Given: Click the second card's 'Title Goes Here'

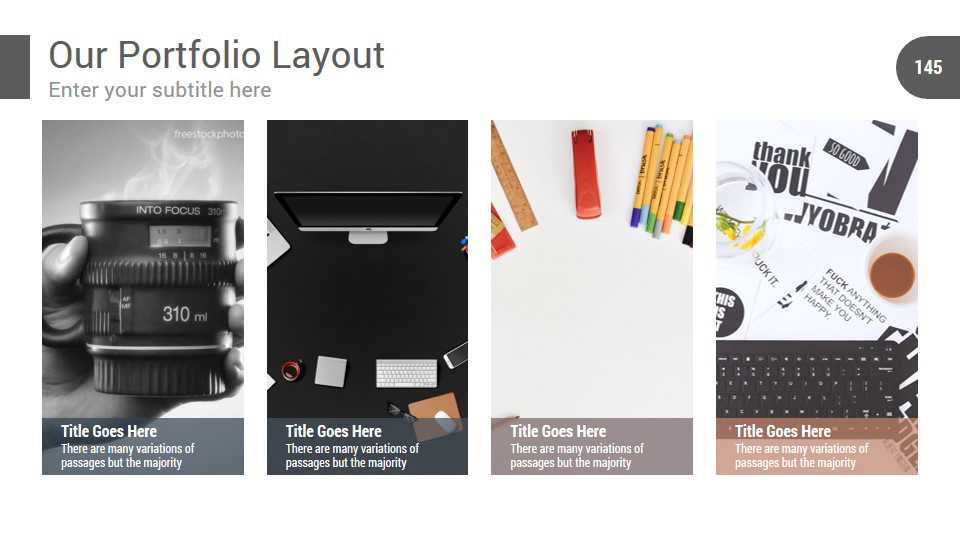Looking at the screenshot, I should [x=334, y=431].
